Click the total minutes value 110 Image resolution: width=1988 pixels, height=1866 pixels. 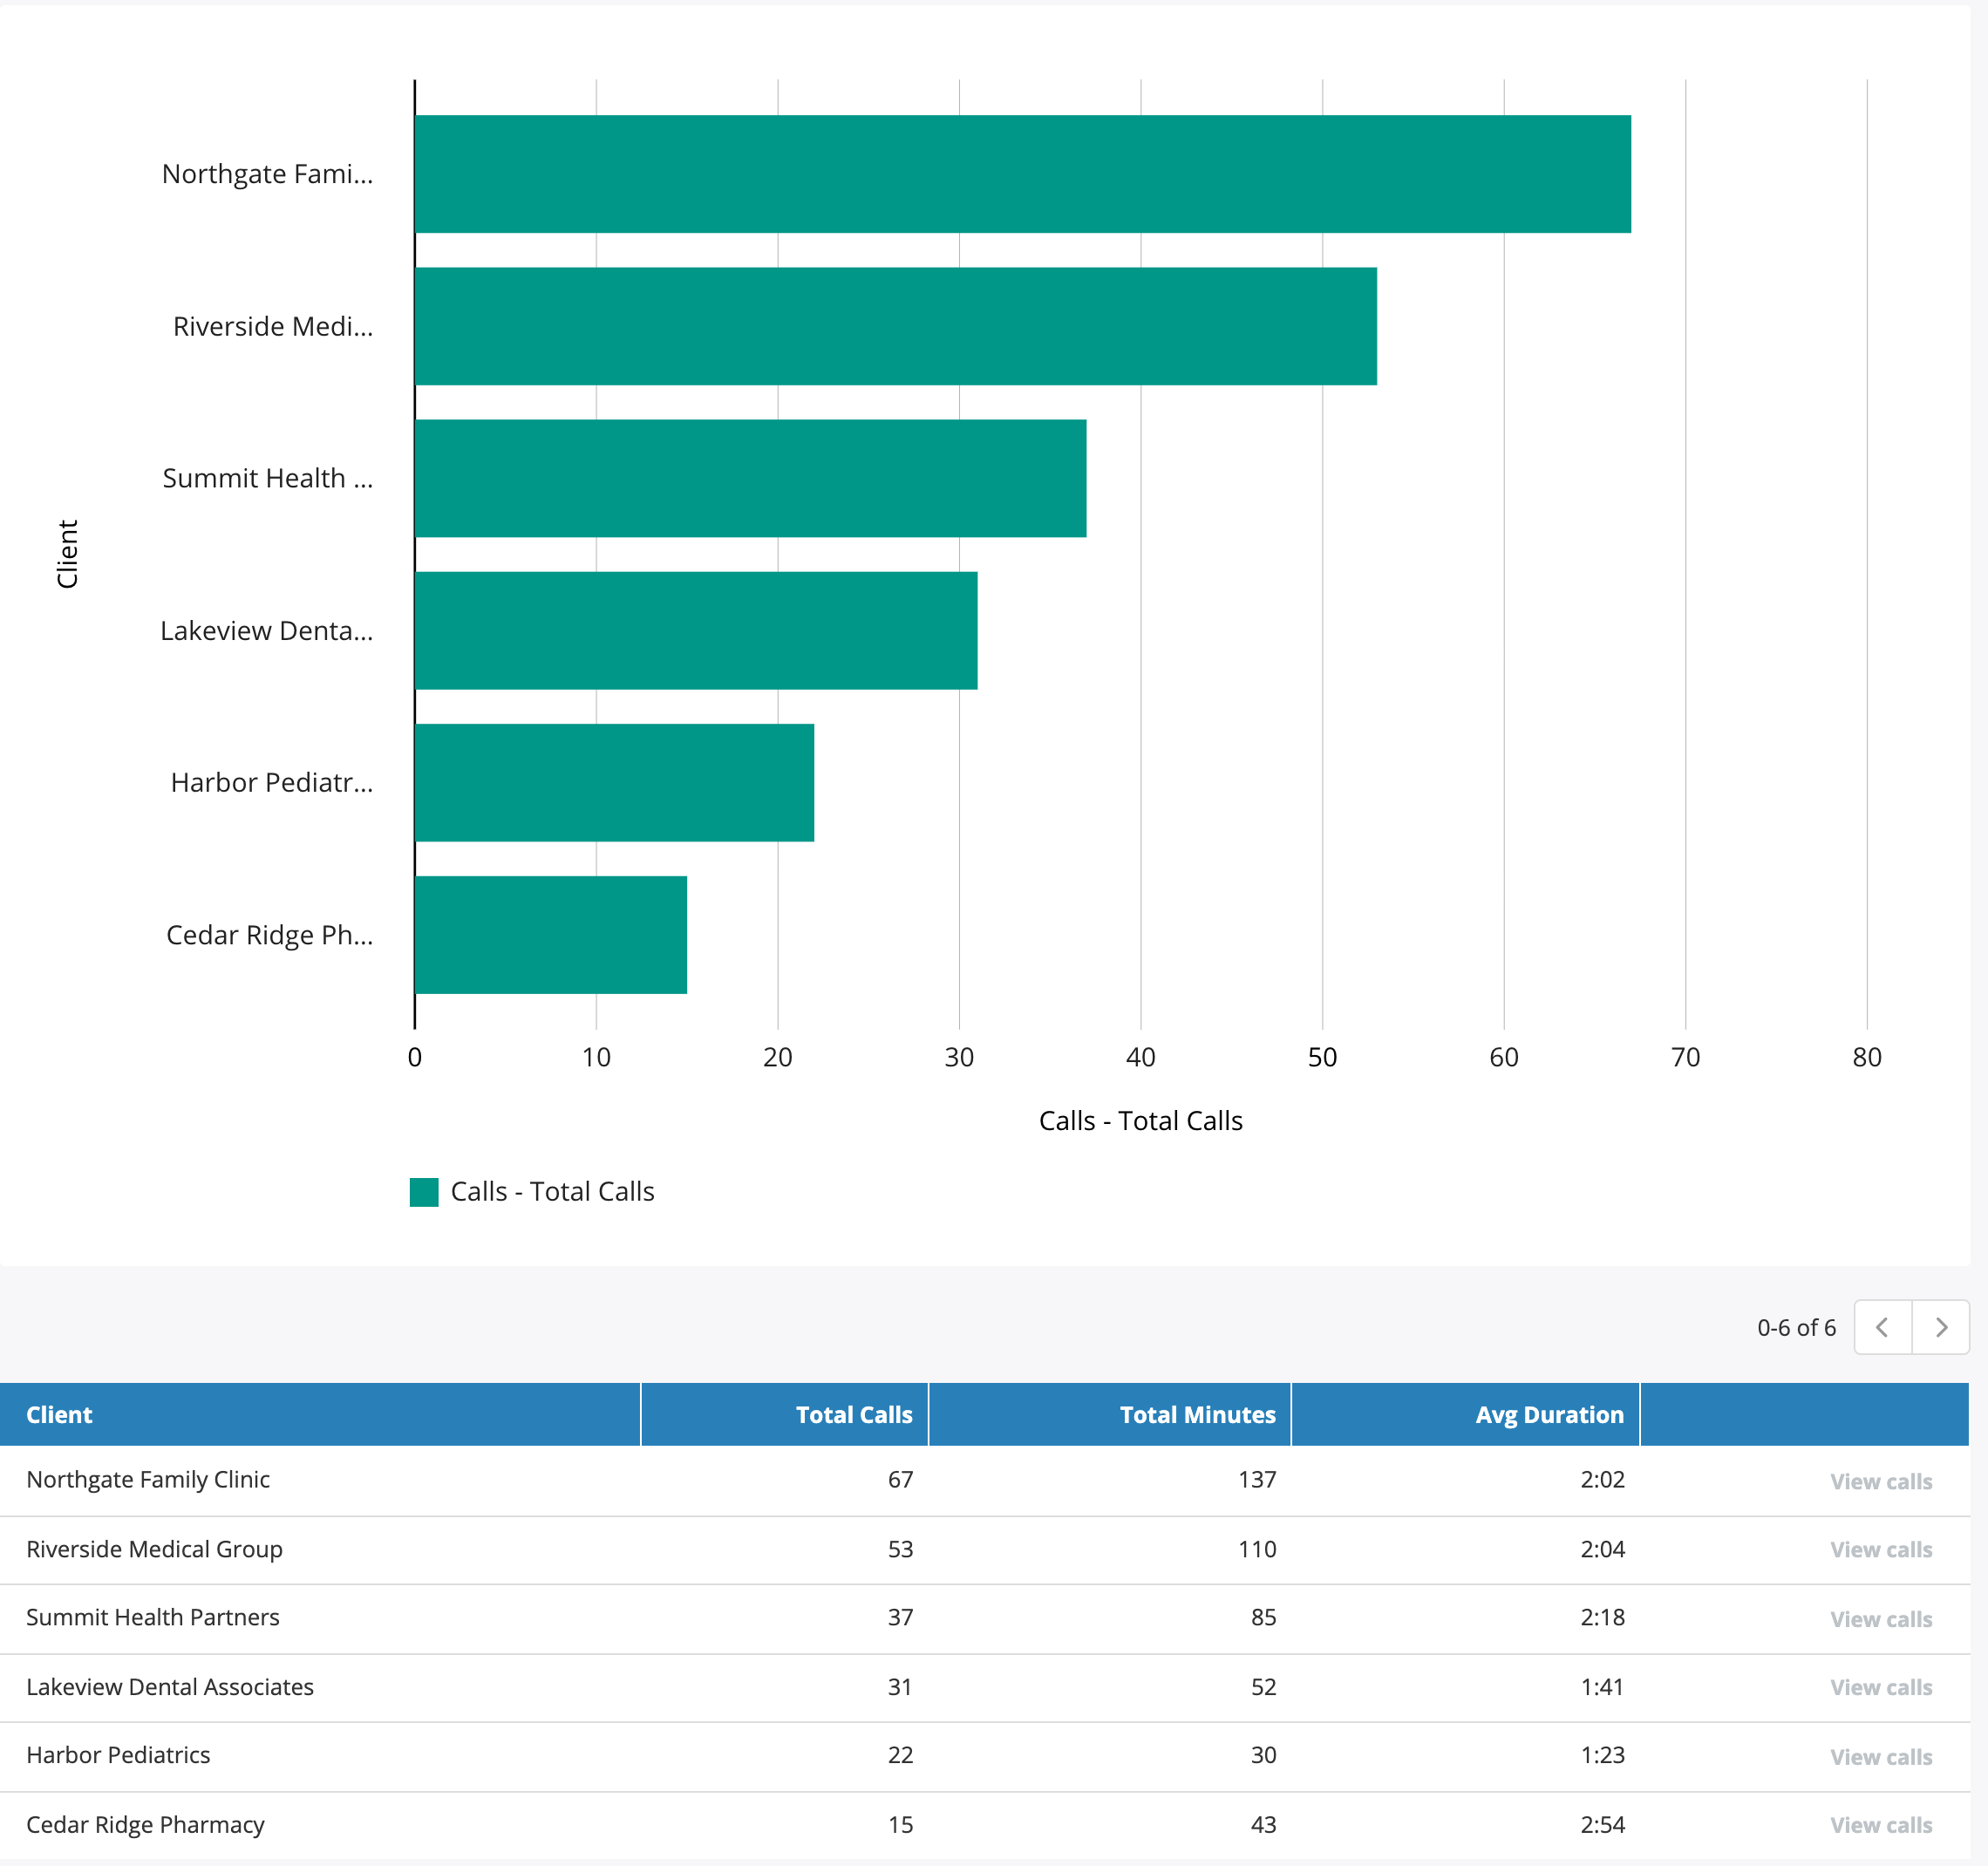pos(1257,1549)
